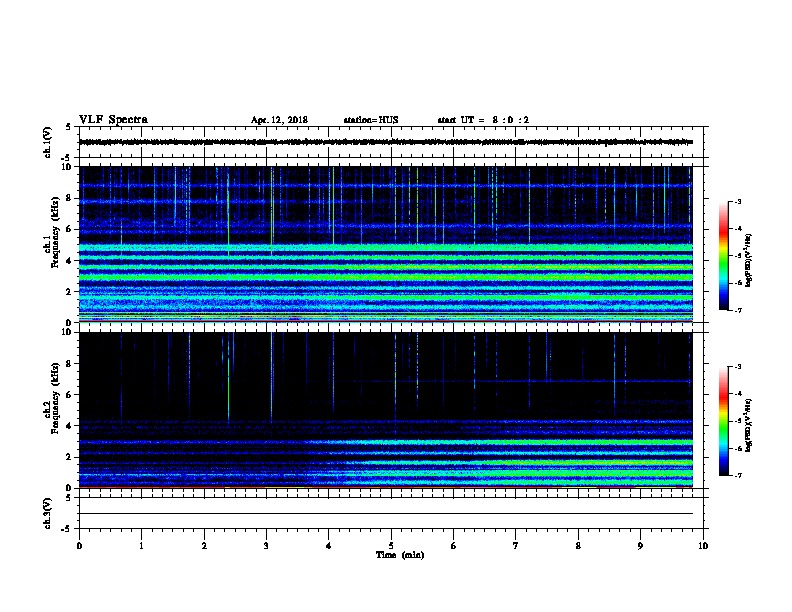792x612 pixels.
Task: Click time axis tick label "8"
Action: (578, 546)
